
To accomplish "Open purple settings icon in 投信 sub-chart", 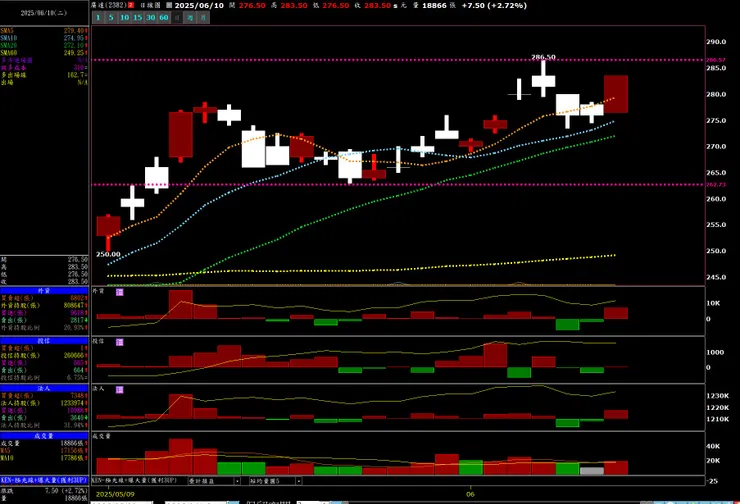I will point(119,342).
